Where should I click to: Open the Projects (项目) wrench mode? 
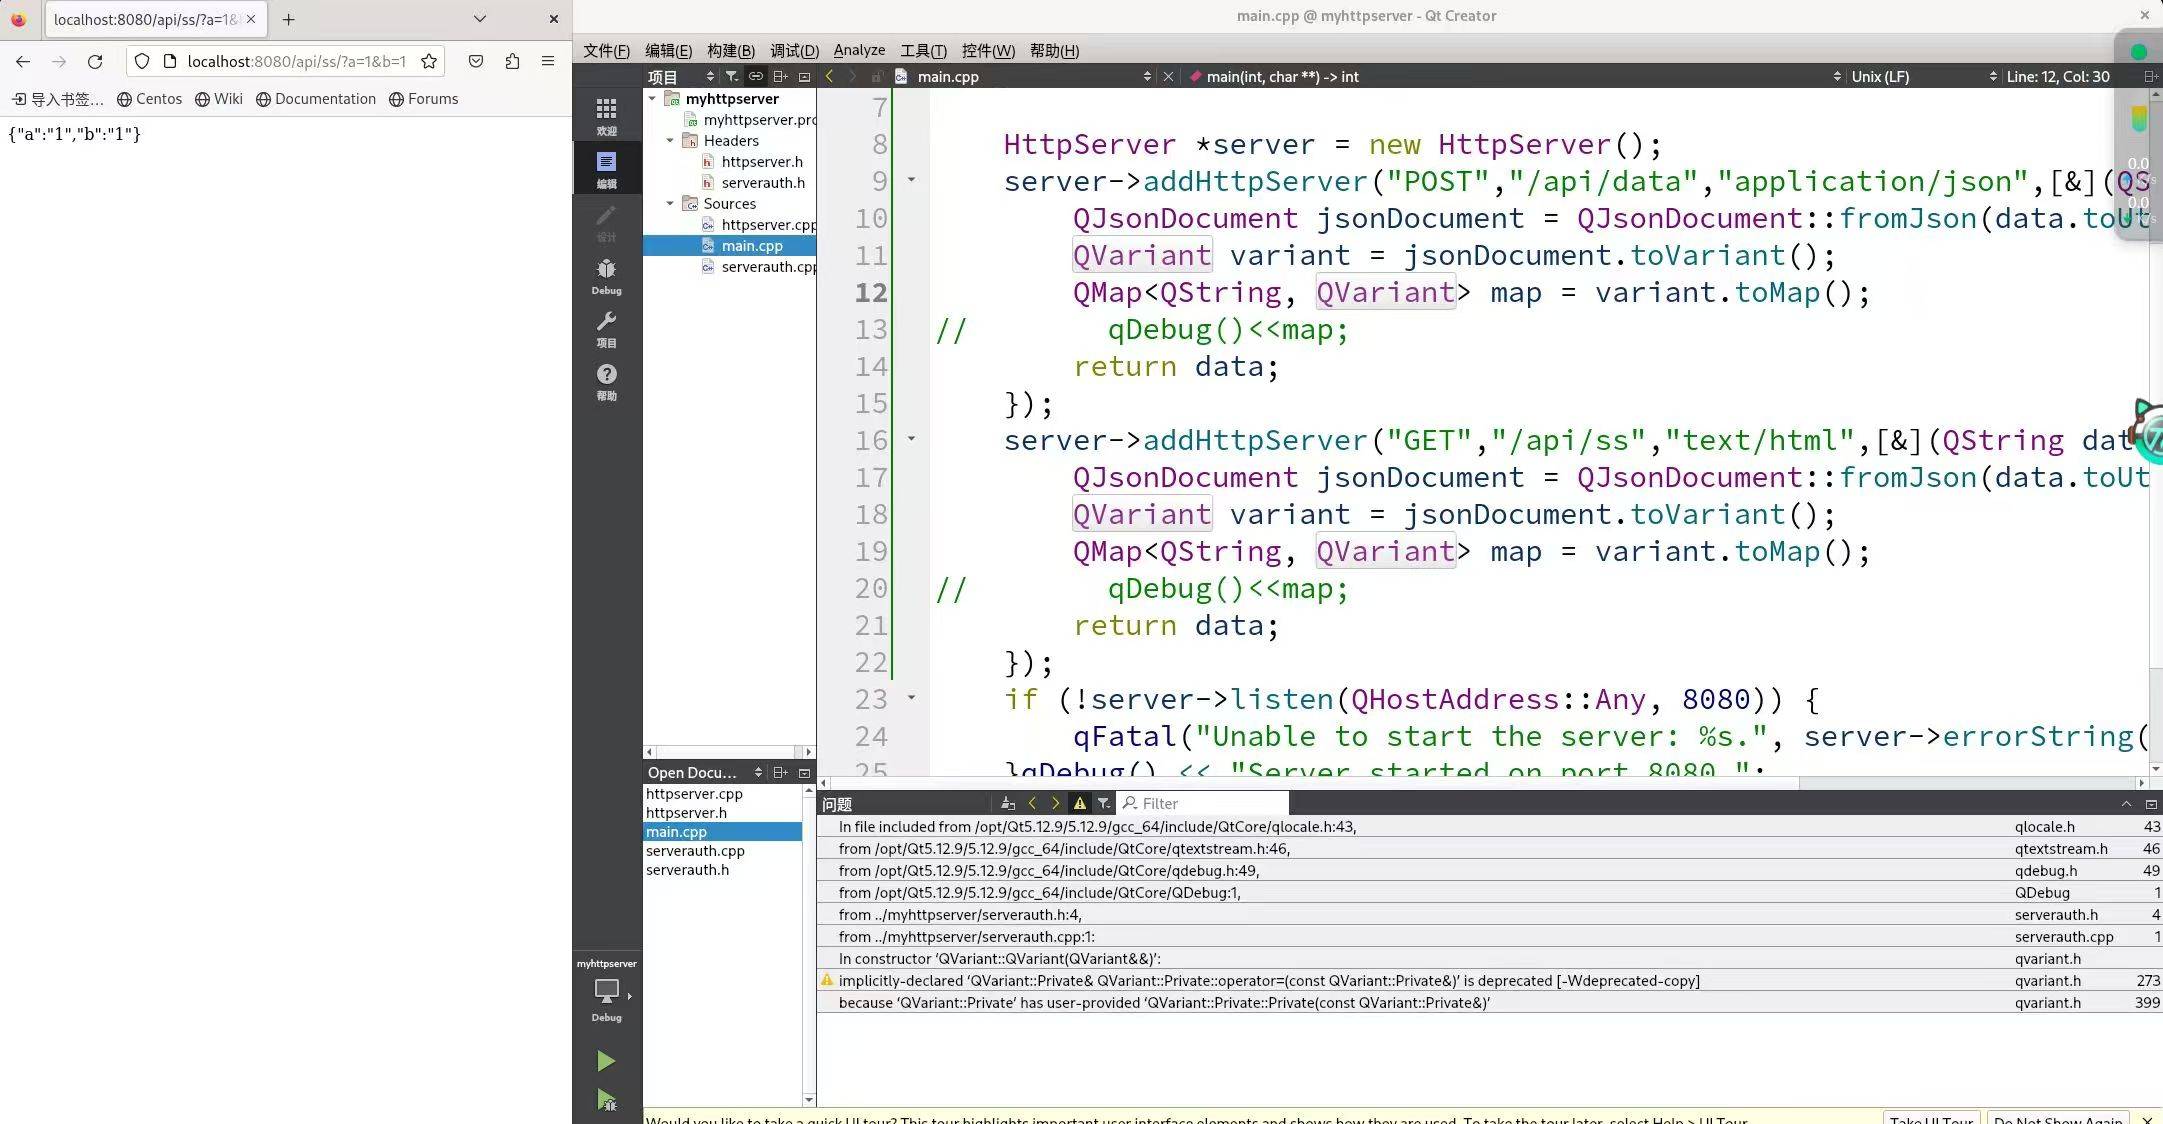click(x=606, y=328)
